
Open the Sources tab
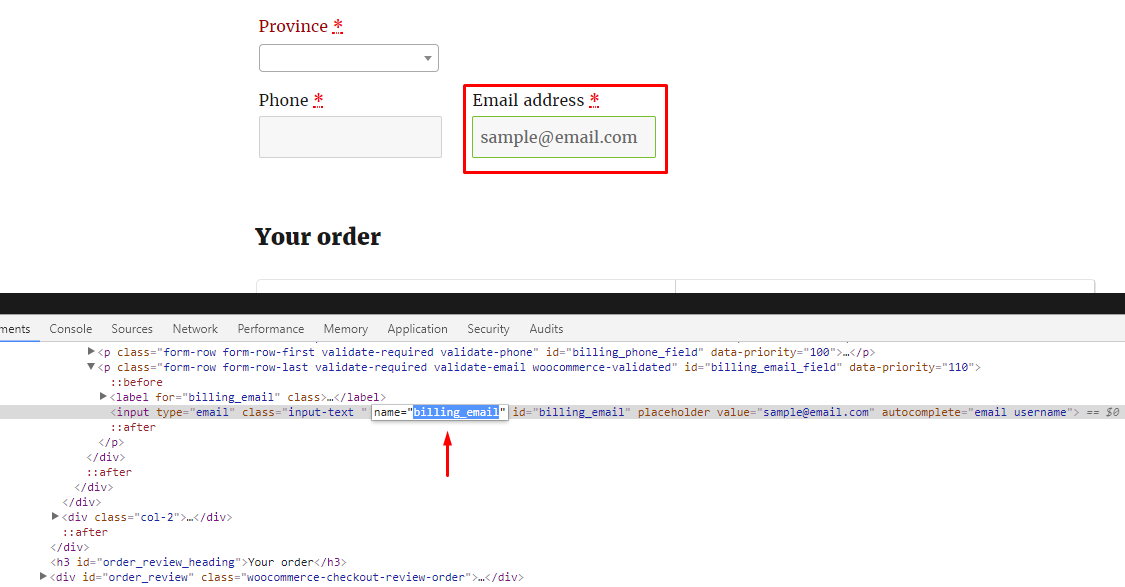click(132, 329)
